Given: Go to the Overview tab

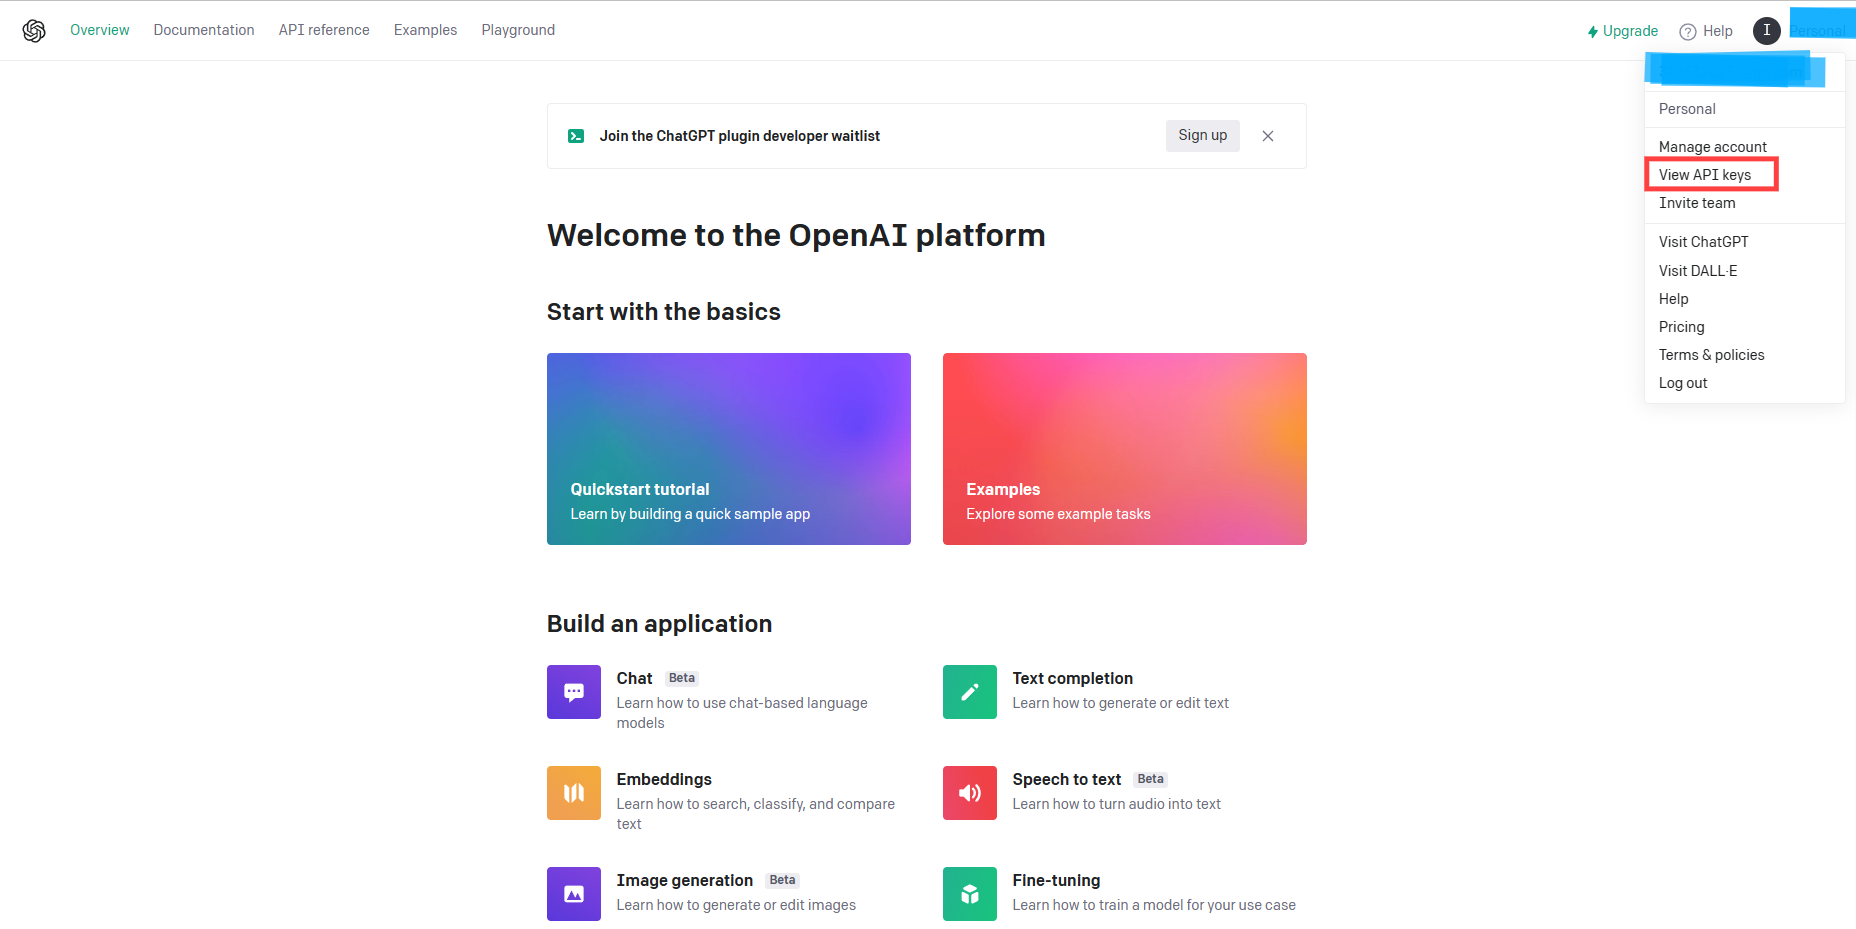Looking at the screenshot, I should [100, 30].
